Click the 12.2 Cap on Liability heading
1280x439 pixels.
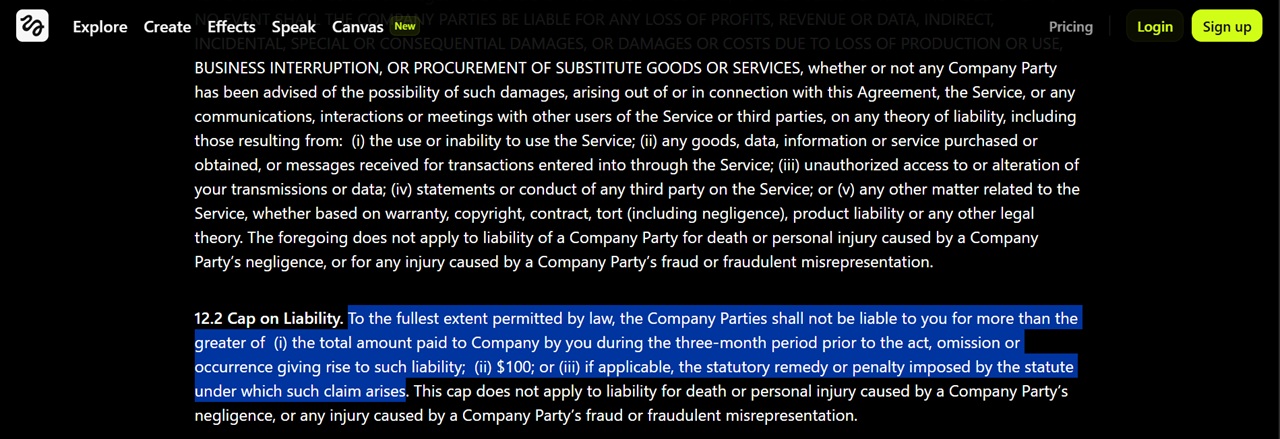coord(268,318)
